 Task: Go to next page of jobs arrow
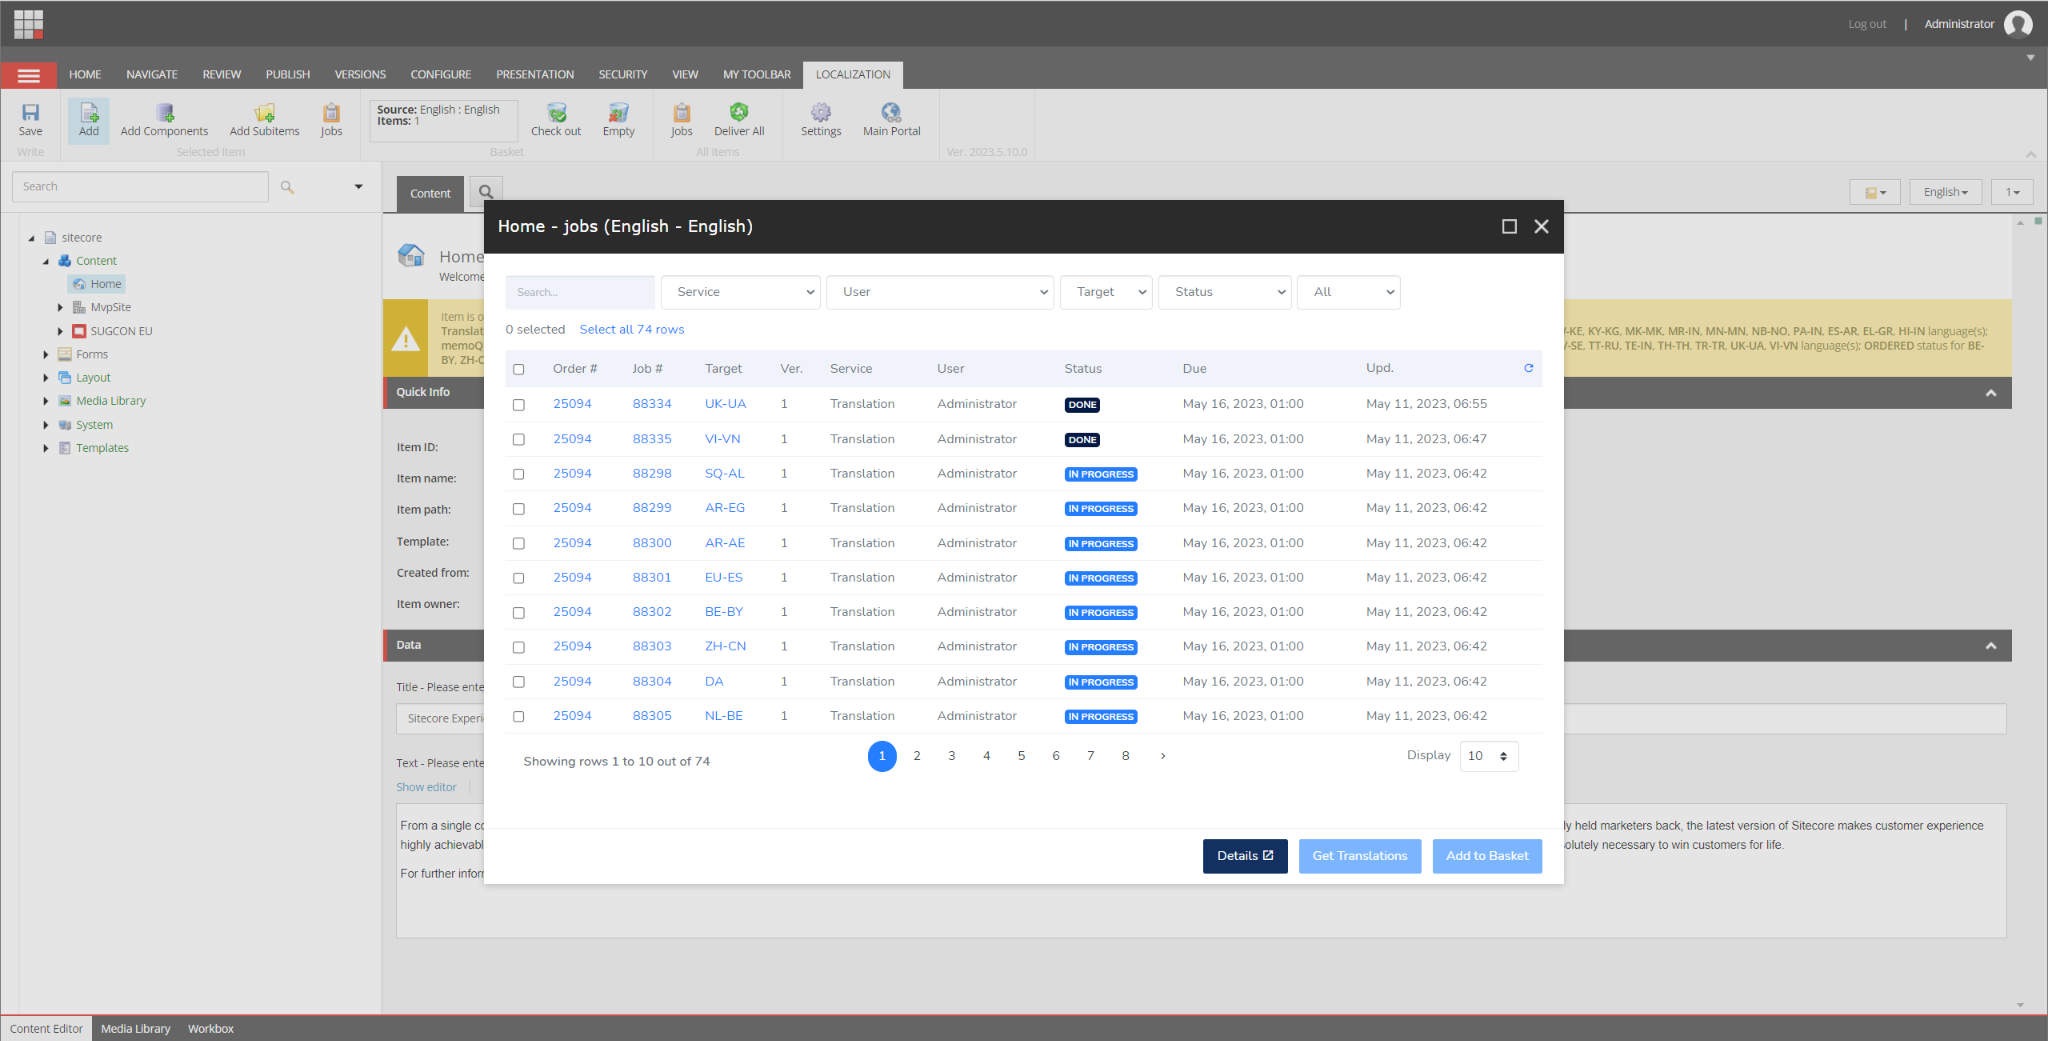click(x=1163, y=756)
